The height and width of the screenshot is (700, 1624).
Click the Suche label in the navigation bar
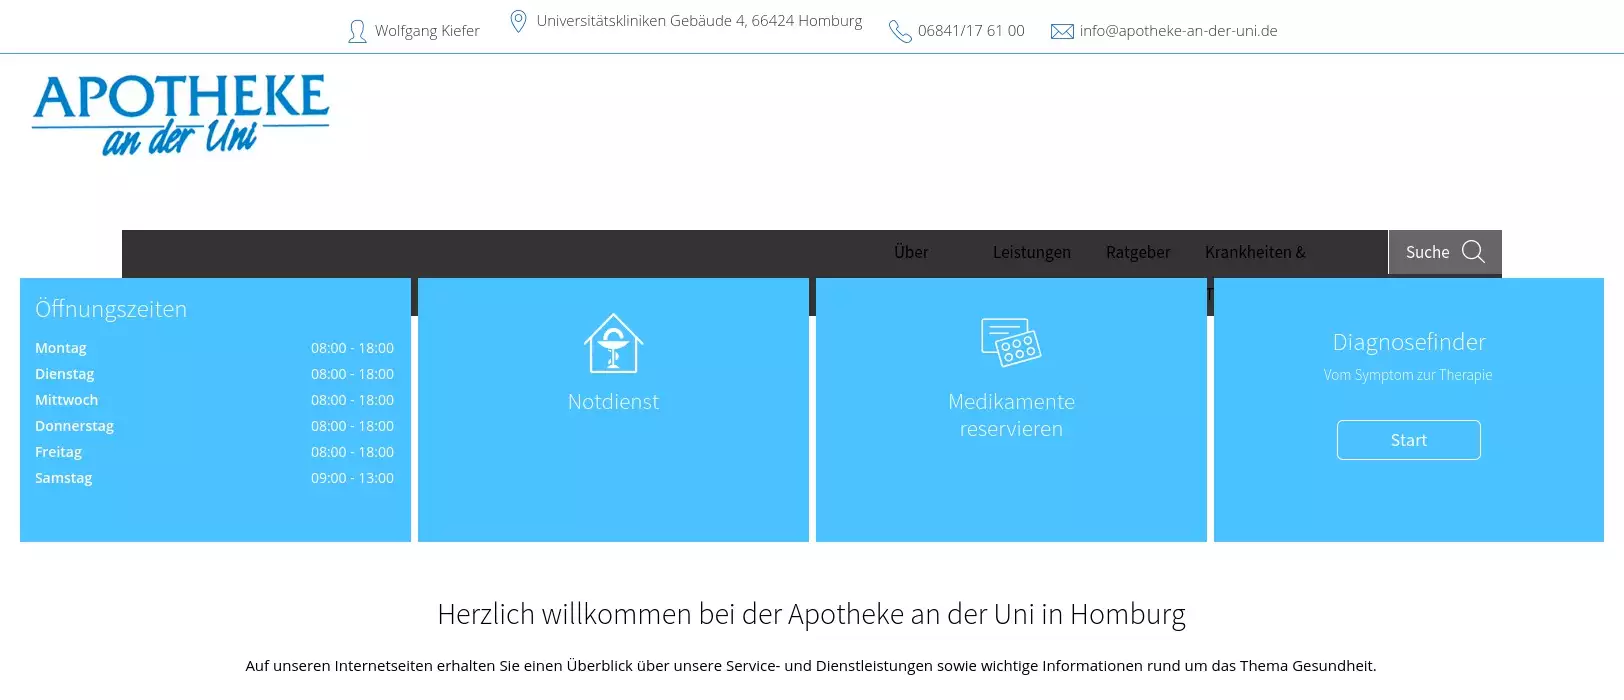pyautogui.click(x=1427, y=252)
